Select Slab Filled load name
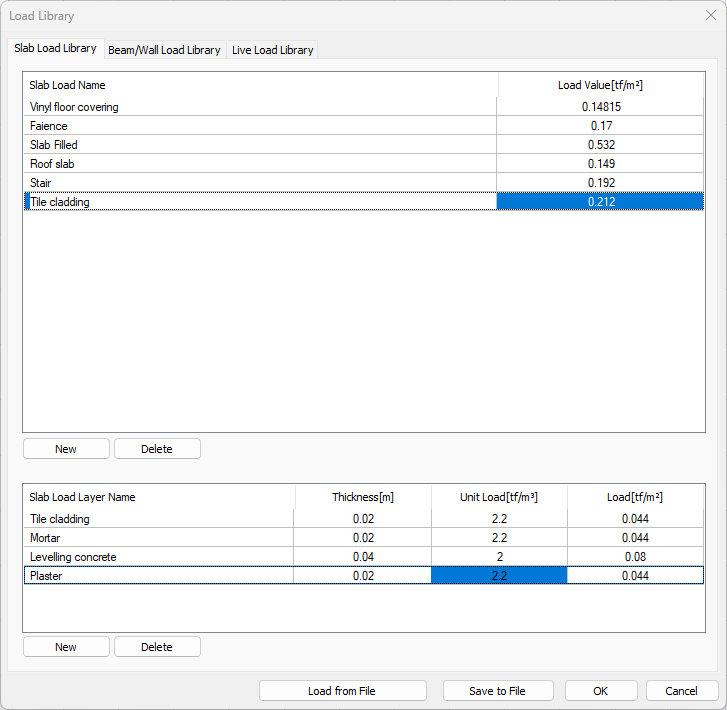Viewport: 727px width, 710px height. 54,145
